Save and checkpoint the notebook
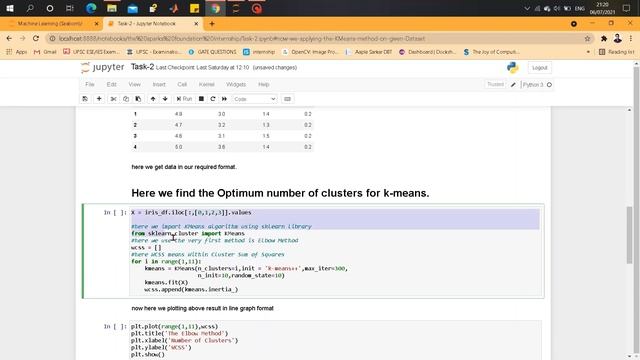Screen dimensions: 640x360 85,99
